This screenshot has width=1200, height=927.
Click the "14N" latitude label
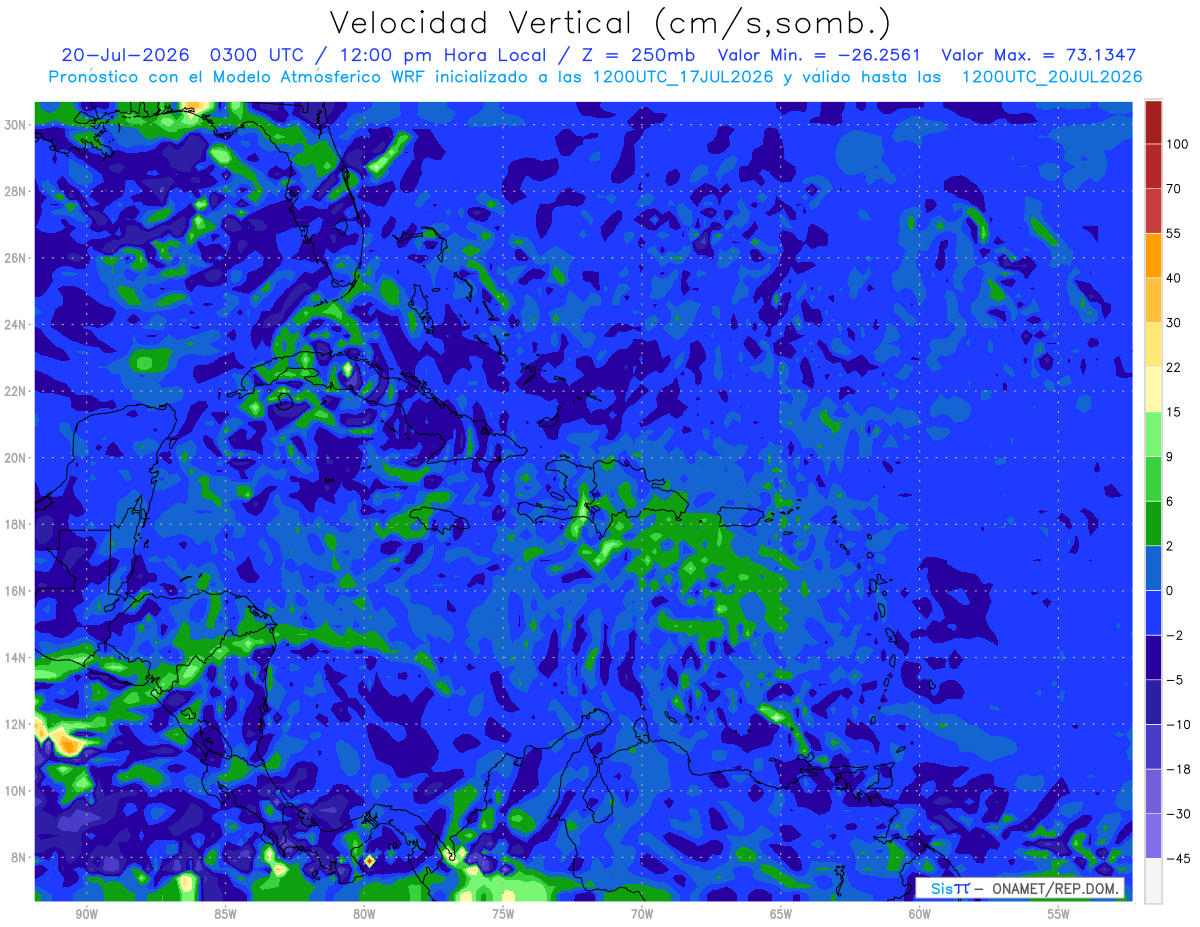(15, 658)
